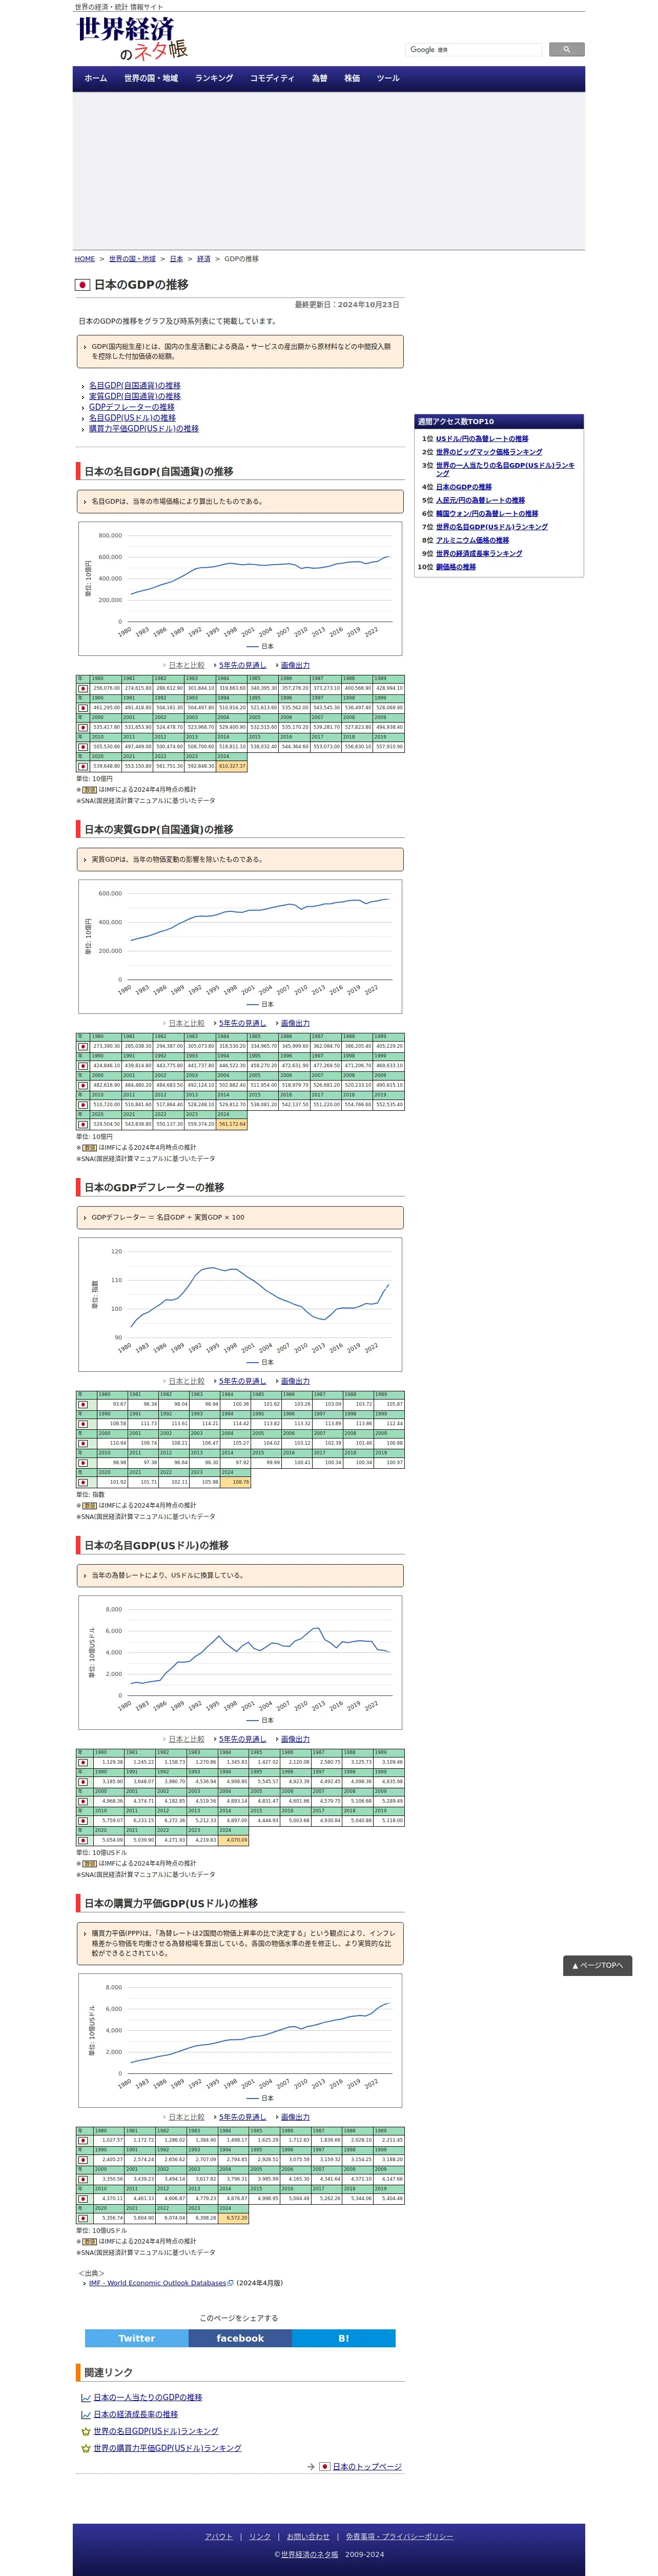
Task: Click 日本と比較 under the nominal GDP chart
Action: (186, 665)
